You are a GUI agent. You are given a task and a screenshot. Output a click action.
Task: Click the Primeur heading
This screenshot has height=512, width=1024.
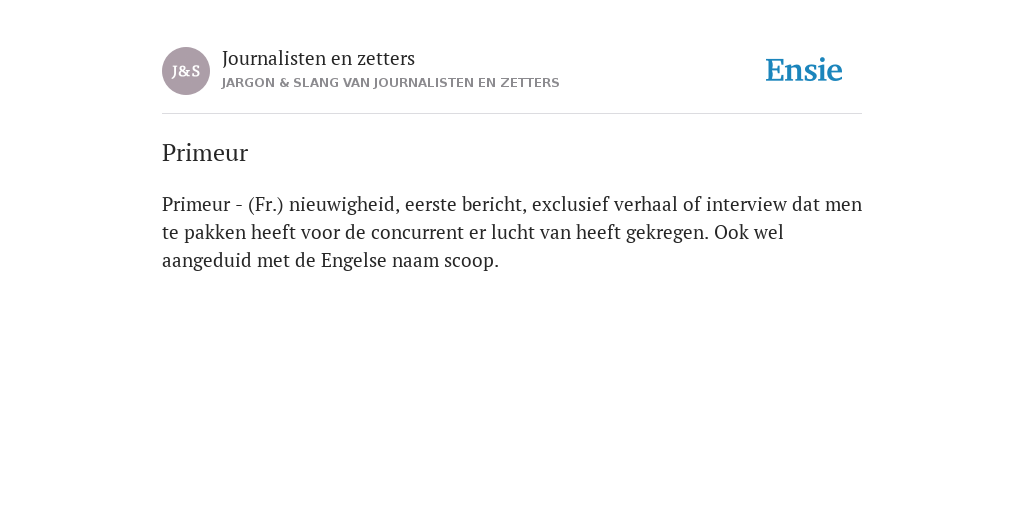205,153
